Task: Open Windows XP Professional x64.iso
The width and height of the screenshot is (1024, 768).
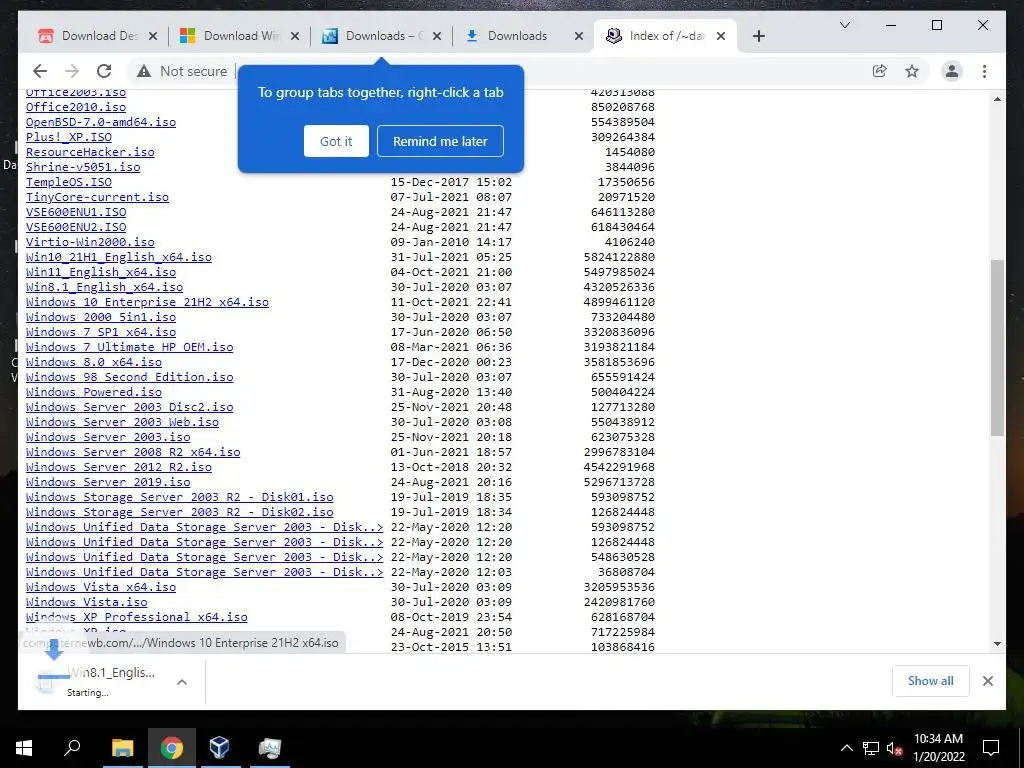Action: click(x=136, y=617)
